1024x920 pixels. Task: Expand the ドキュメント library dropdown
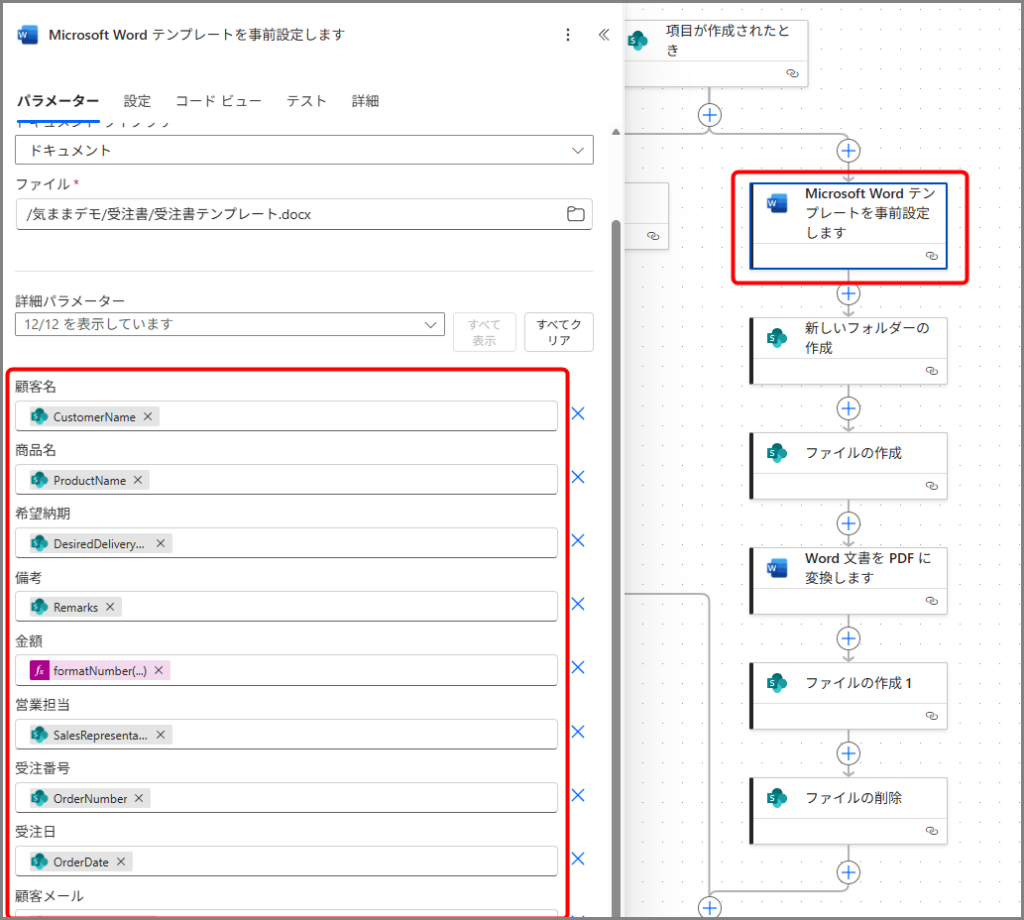tap(577, 150)
